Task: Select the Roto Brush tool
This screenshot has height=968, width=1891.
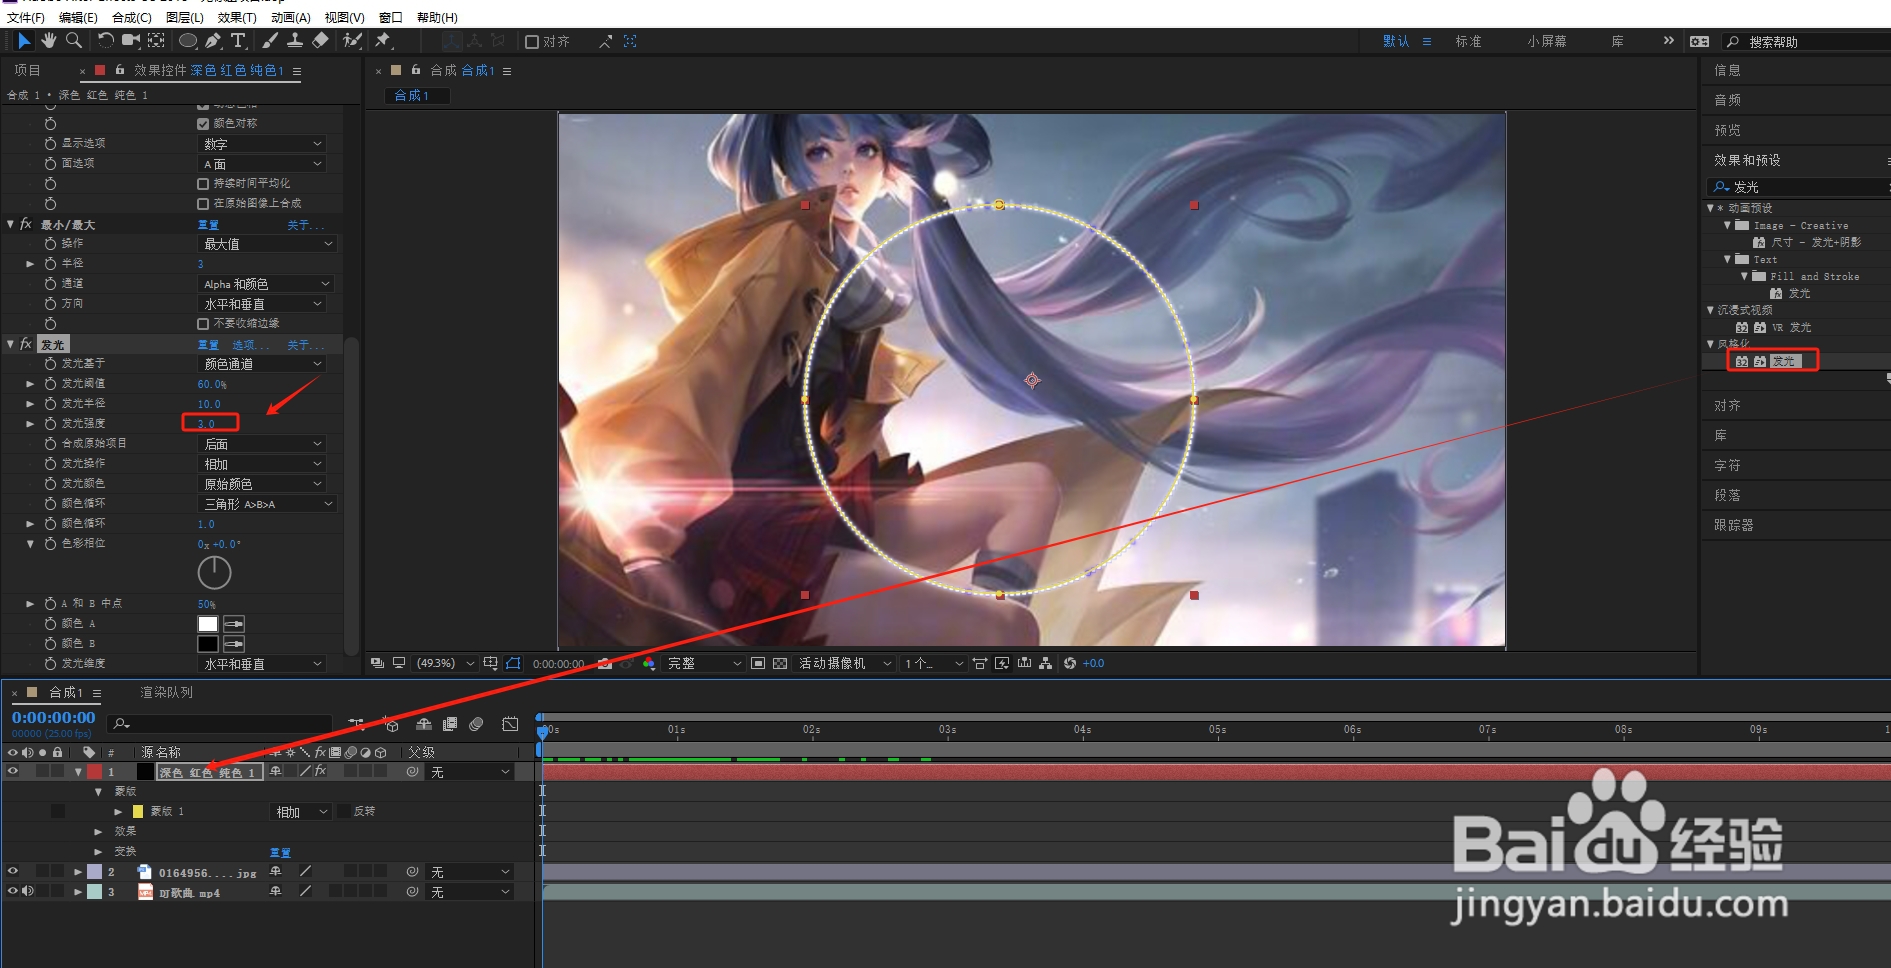Action: (x=352, y=40)
